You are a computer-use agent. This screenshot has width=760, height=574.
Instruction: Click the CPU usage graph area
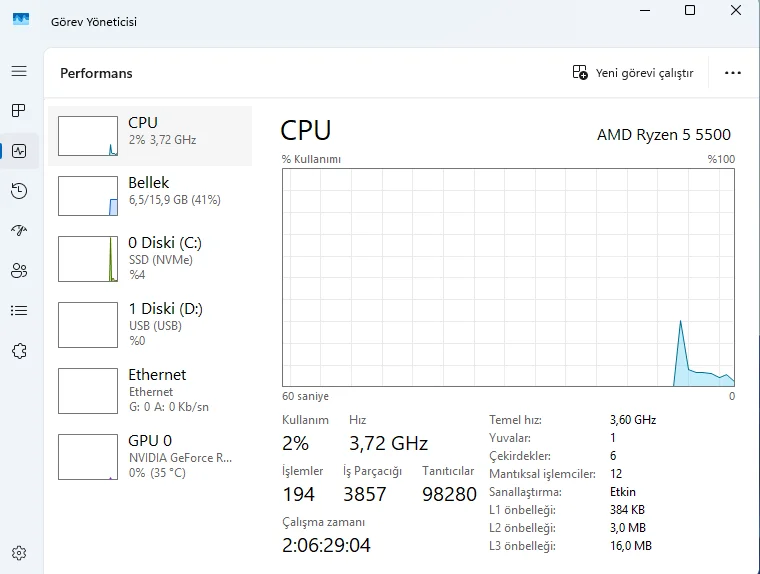click(x=508, y=277)
